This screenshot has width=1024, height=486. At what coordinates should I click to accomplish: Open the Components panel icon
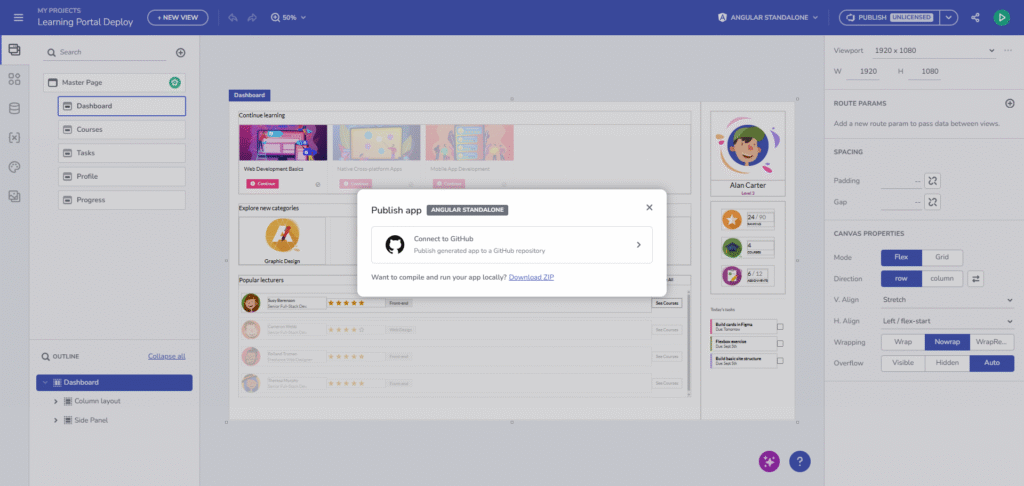[14, 79]
